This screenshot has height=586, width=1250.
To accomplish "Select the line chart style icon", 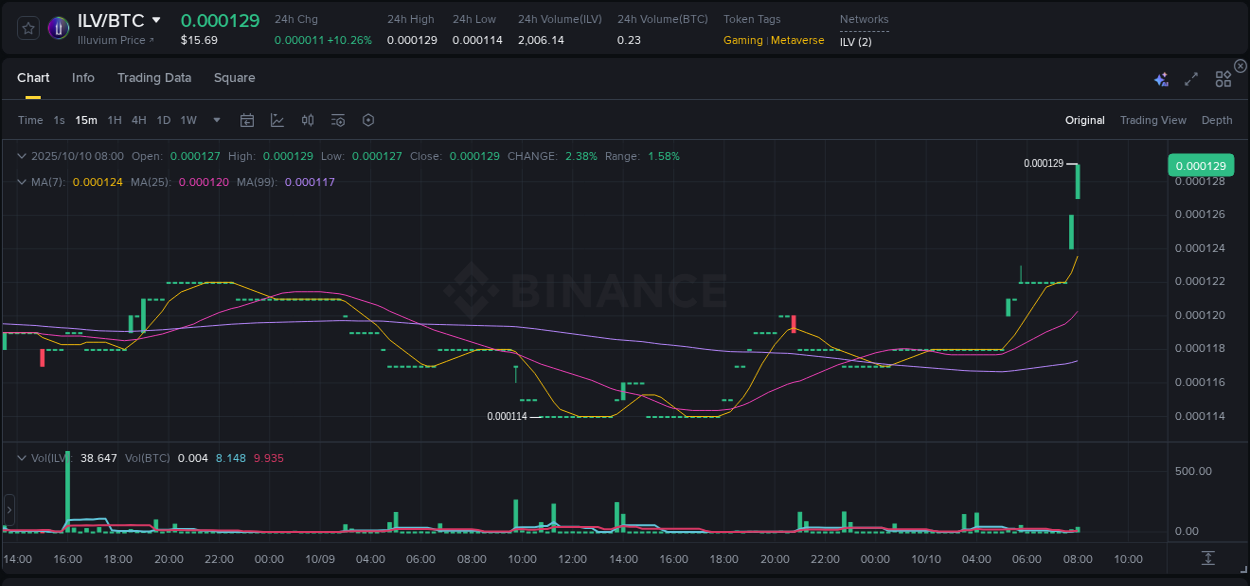I will point(277,120).
